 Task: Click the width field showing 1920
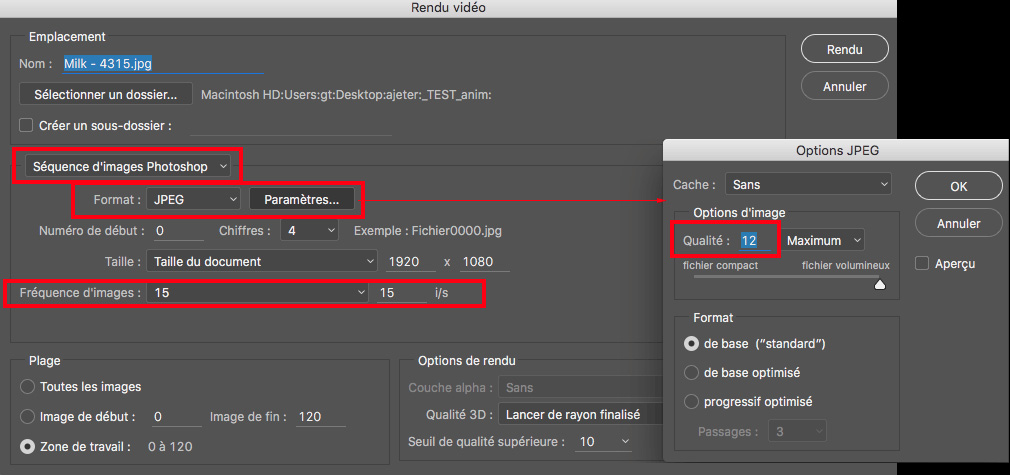click(411, 262)
